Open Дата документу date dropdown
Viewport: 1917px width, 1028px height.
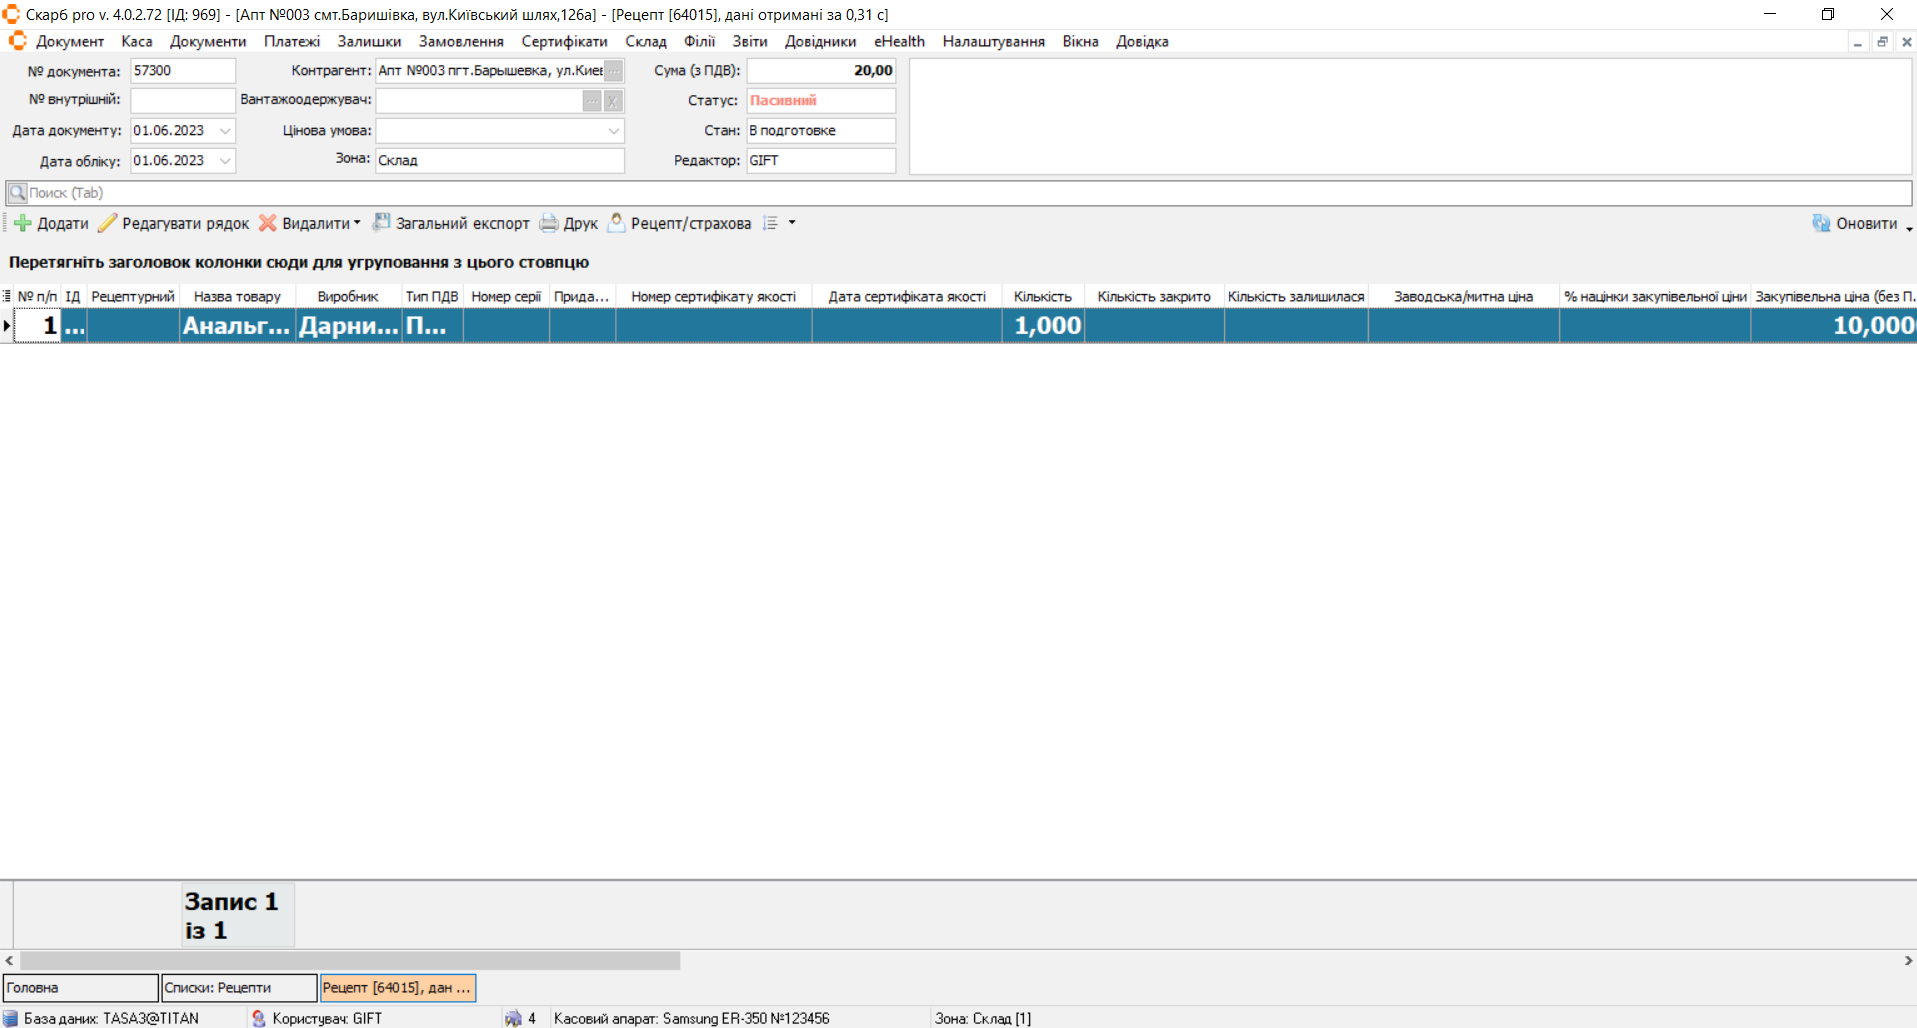[x=225, y=131]
